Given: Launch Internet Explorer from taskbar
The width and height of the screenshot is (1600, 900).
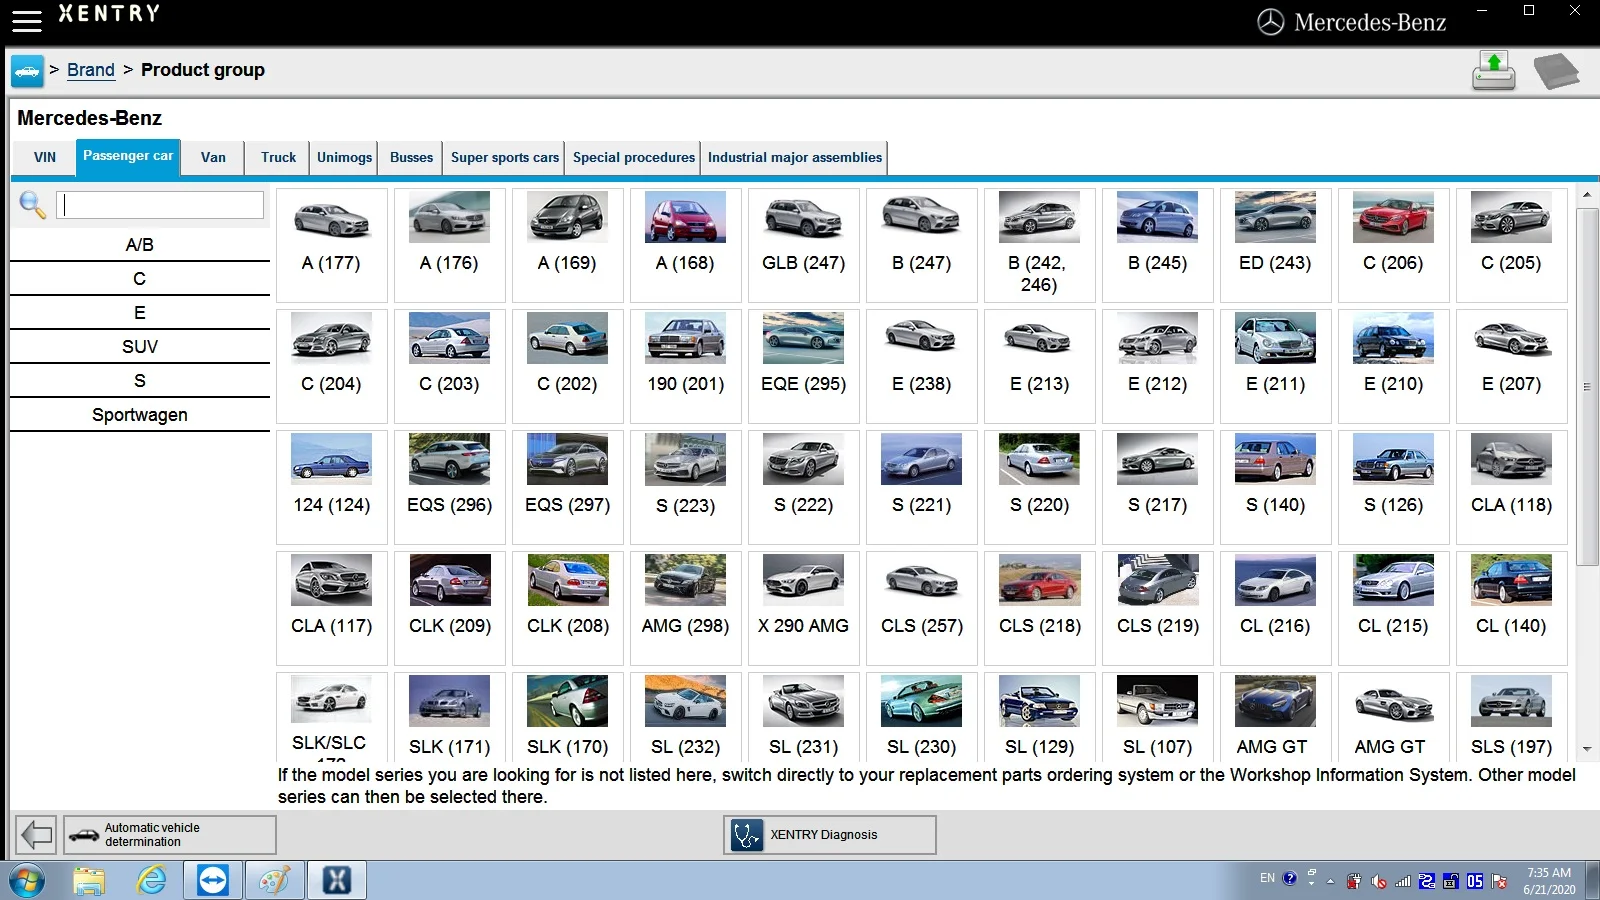Looking at the screenshot, I should point(151,881).
